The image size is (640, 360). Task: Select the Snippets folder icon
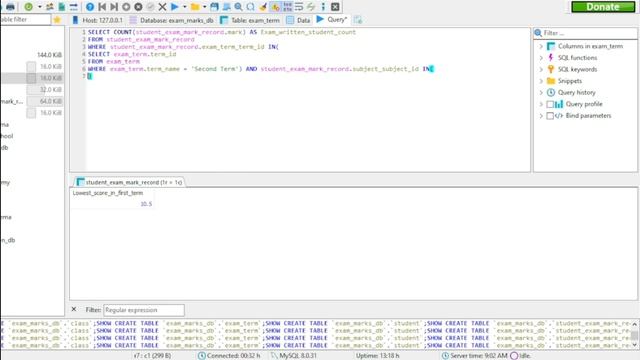(x=551, y=81)
